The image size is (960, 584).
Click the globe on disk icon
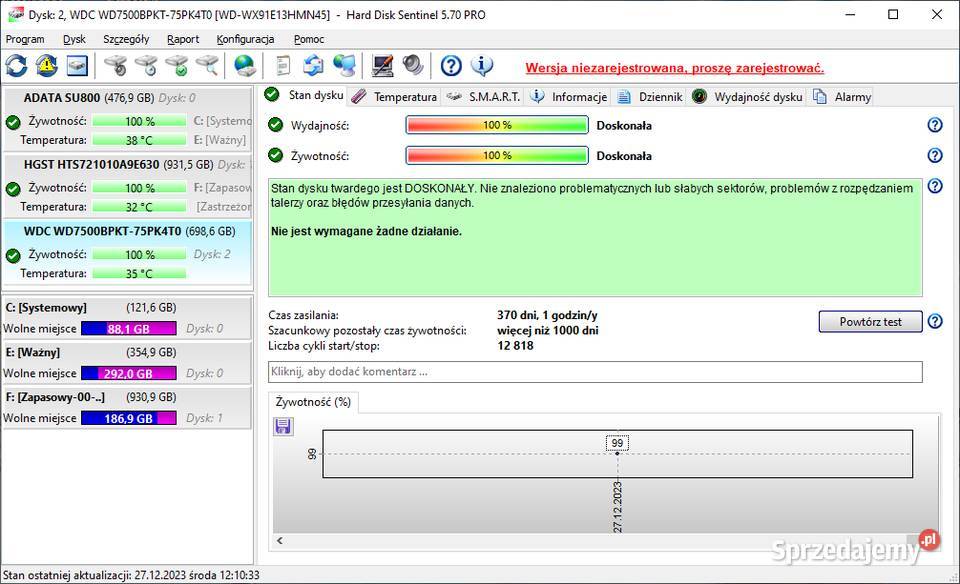(x=245, y=66)
